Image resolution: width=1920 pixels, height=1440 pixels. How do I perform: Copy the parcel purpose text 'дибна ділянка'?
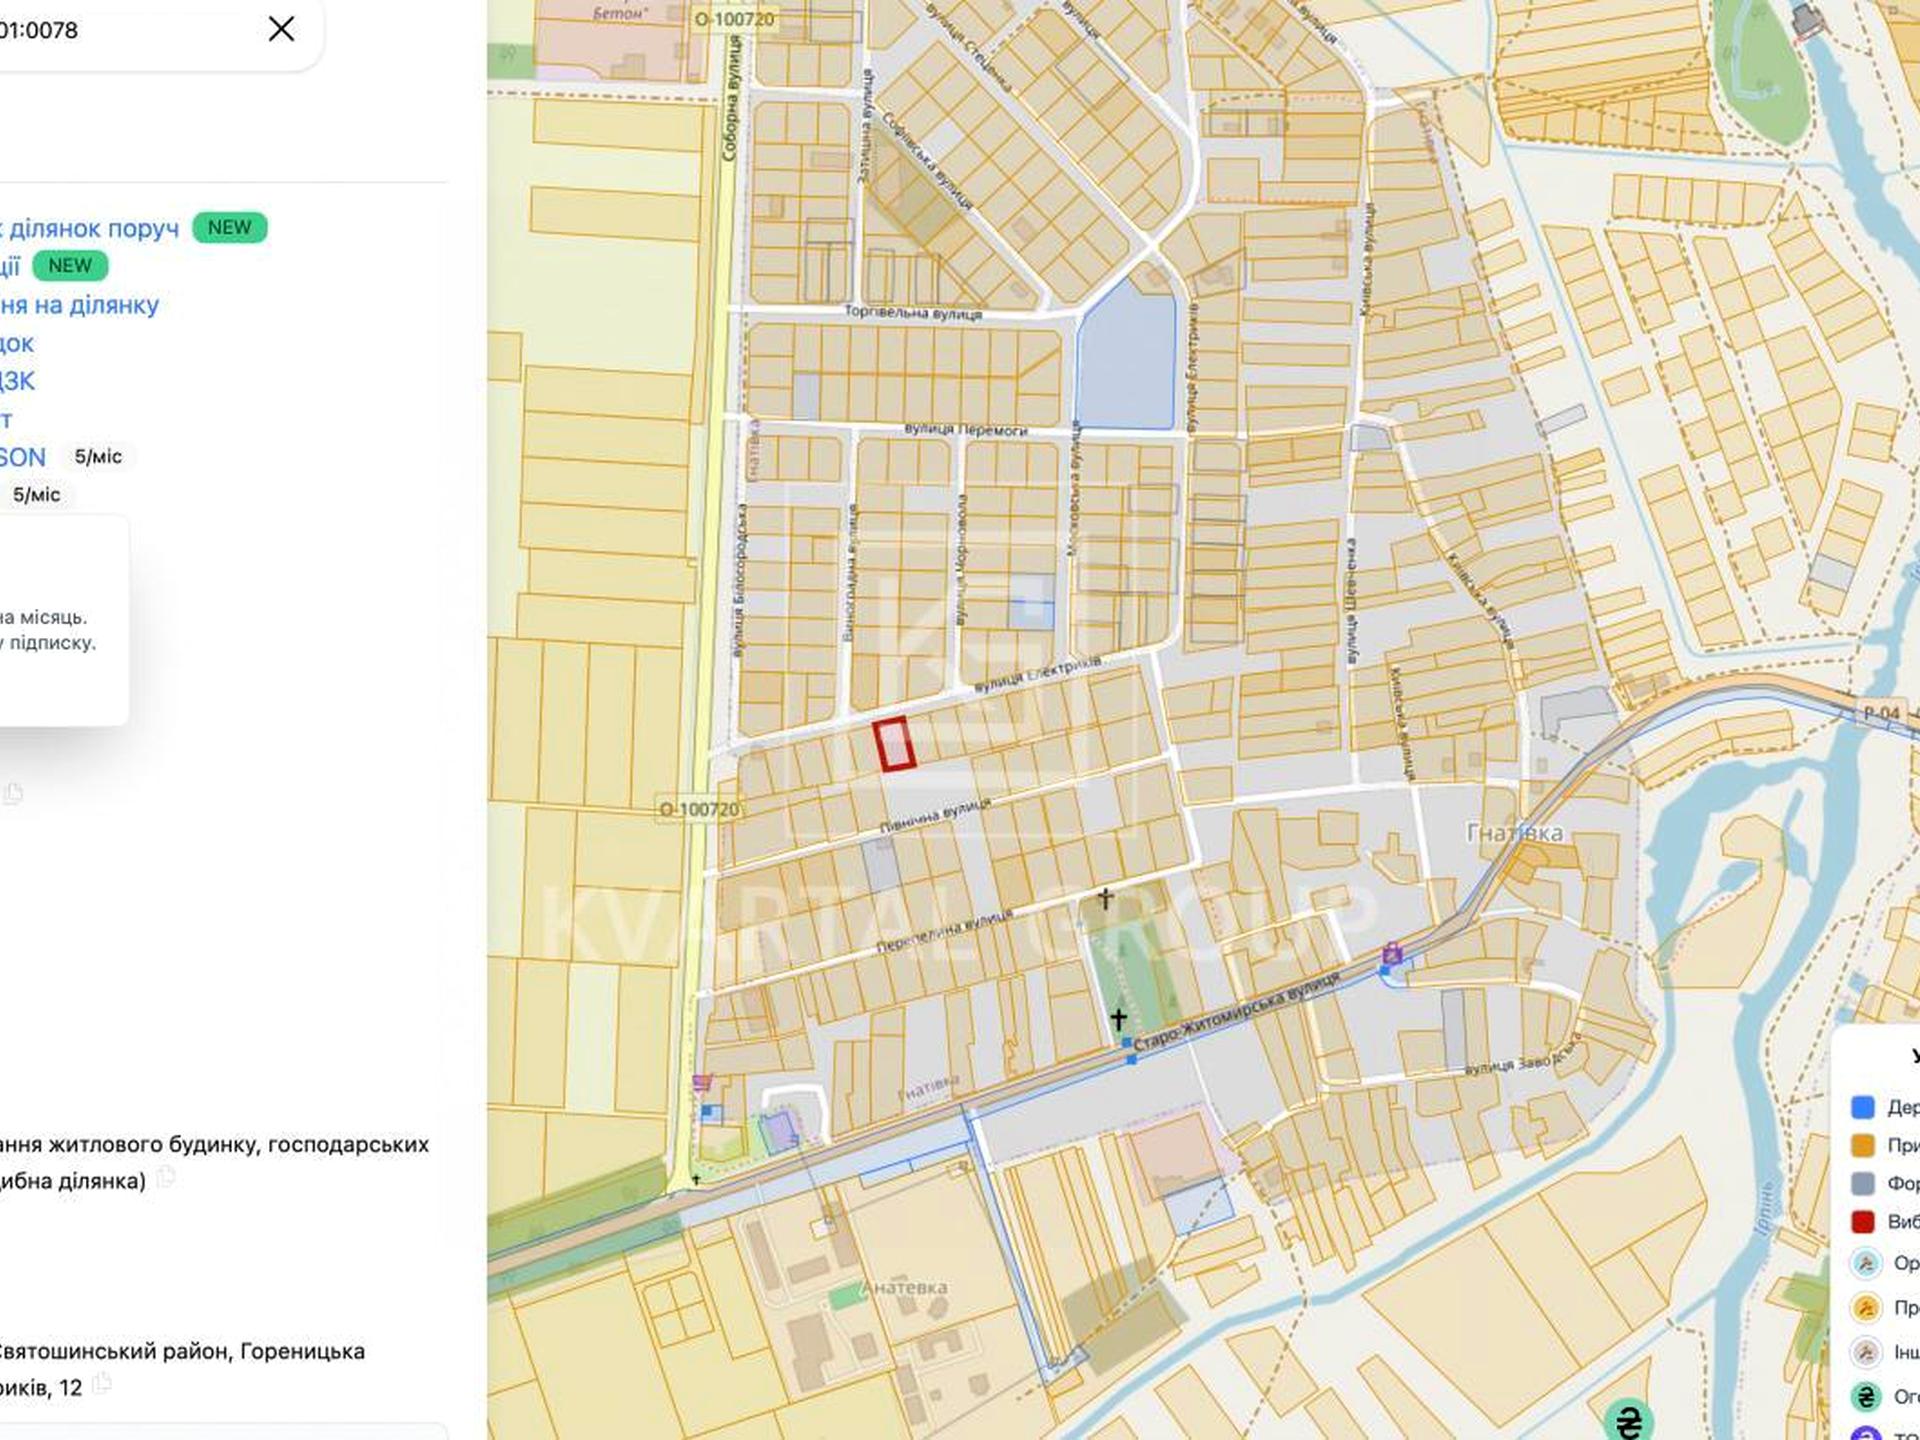165,1178
